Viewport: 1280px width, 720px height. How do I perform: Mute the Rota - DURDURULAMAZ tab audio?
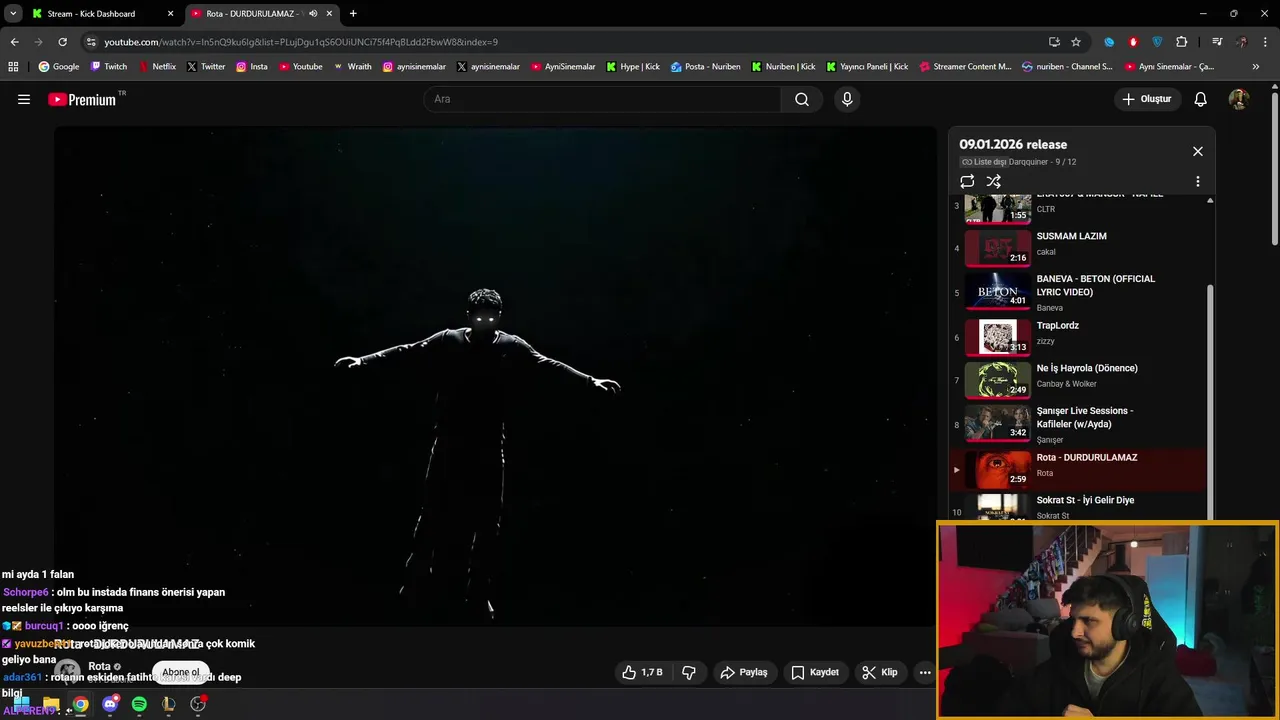point(313,14)
